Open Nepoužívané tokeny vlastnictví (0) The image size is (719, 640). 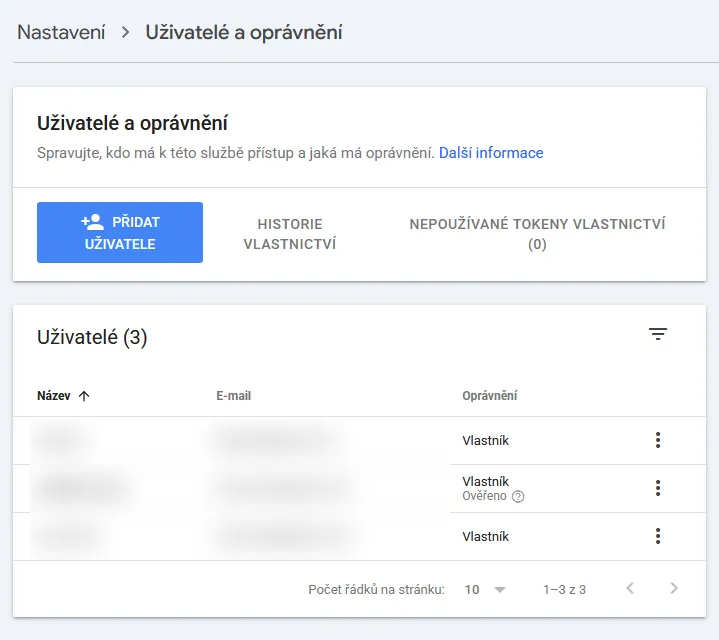coord(537,234)
